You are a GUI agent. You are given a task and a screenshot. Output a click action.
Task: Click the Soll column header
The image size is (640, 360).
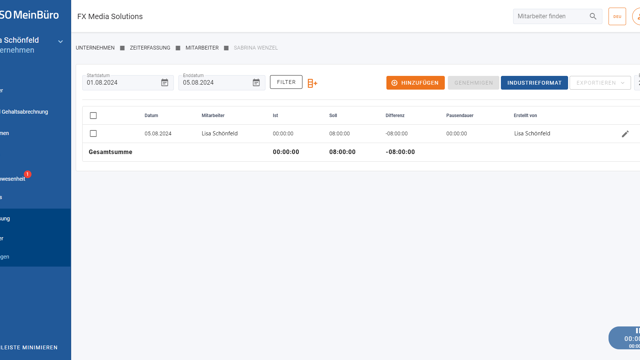333,116
